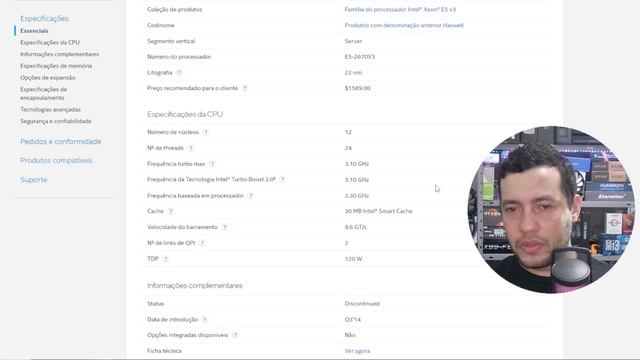Select the 120 W TDP value
The height and width of the screenshot is (360, 640).
pos(353,259)
